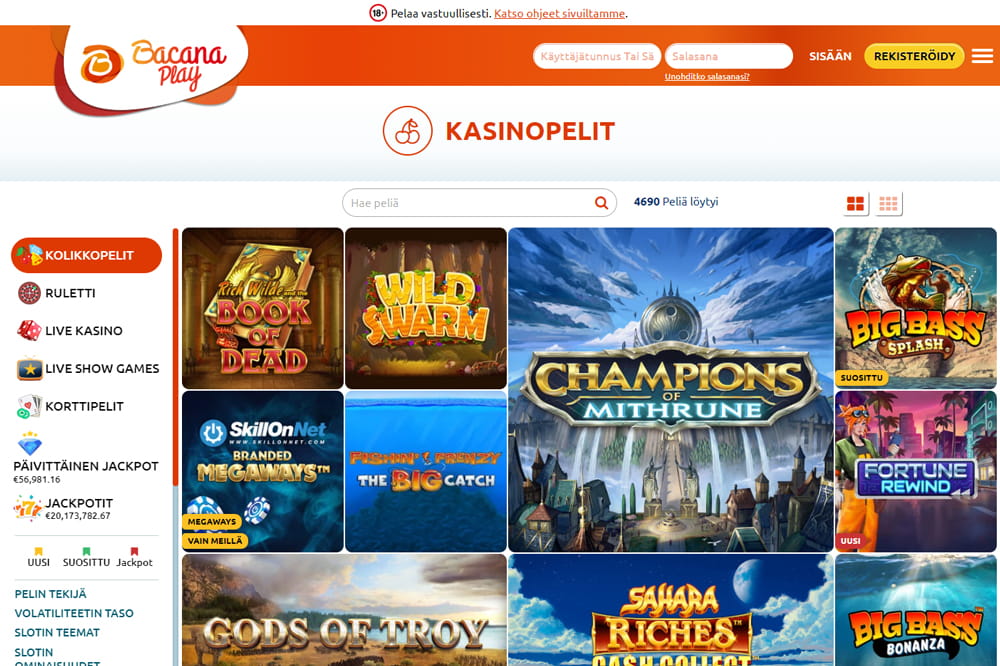Image resolution: width=1000 pixels, height=666 pixels.
Task: Expand the SLOTIN TEEMAT filter
Action: click(x=57, y=632)
